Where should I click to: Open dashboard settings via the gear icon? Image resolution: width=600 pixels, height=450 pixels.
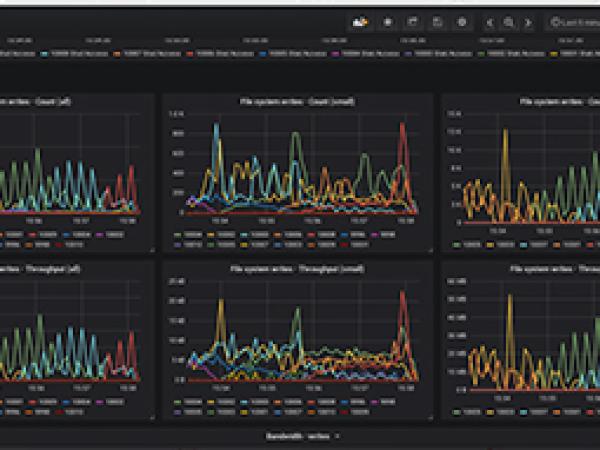click(461, 21)
